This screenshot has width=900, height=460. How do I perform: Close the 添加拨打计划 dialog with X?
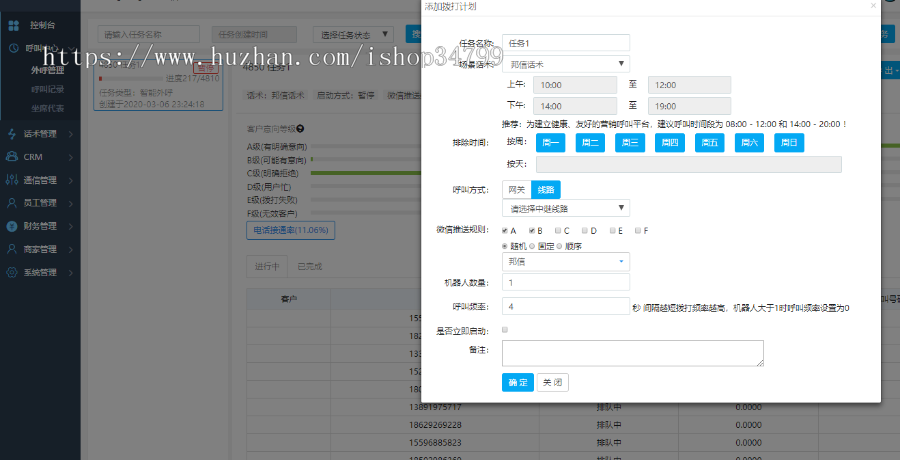coord(873,6)
